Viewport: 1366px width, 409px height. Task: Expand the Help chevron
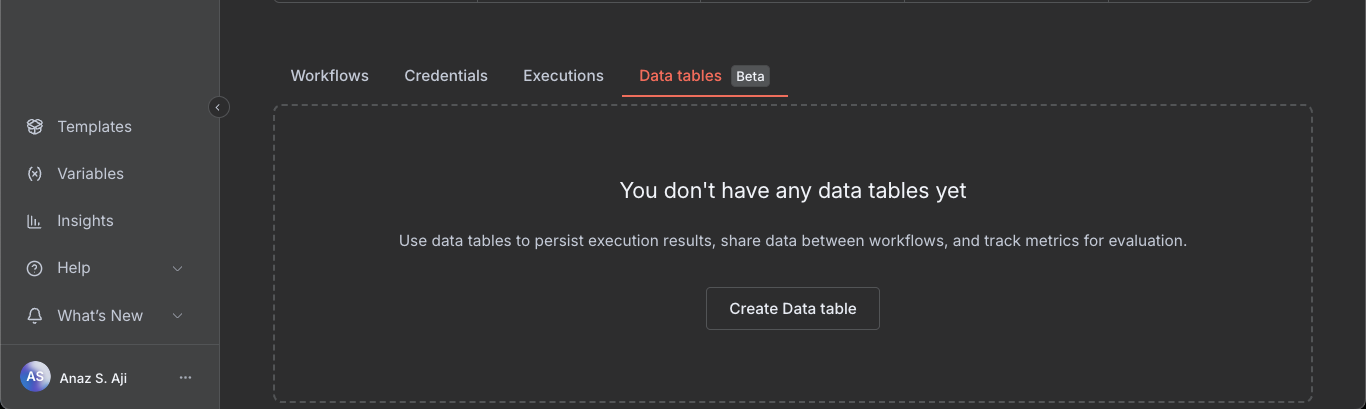(178, 268)
